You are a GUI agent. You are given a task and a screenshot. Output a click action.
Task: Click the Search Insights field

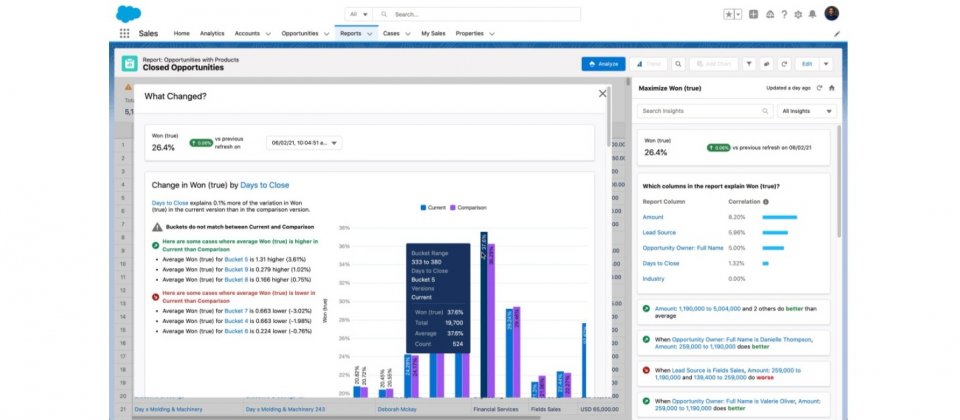(705, 111)
